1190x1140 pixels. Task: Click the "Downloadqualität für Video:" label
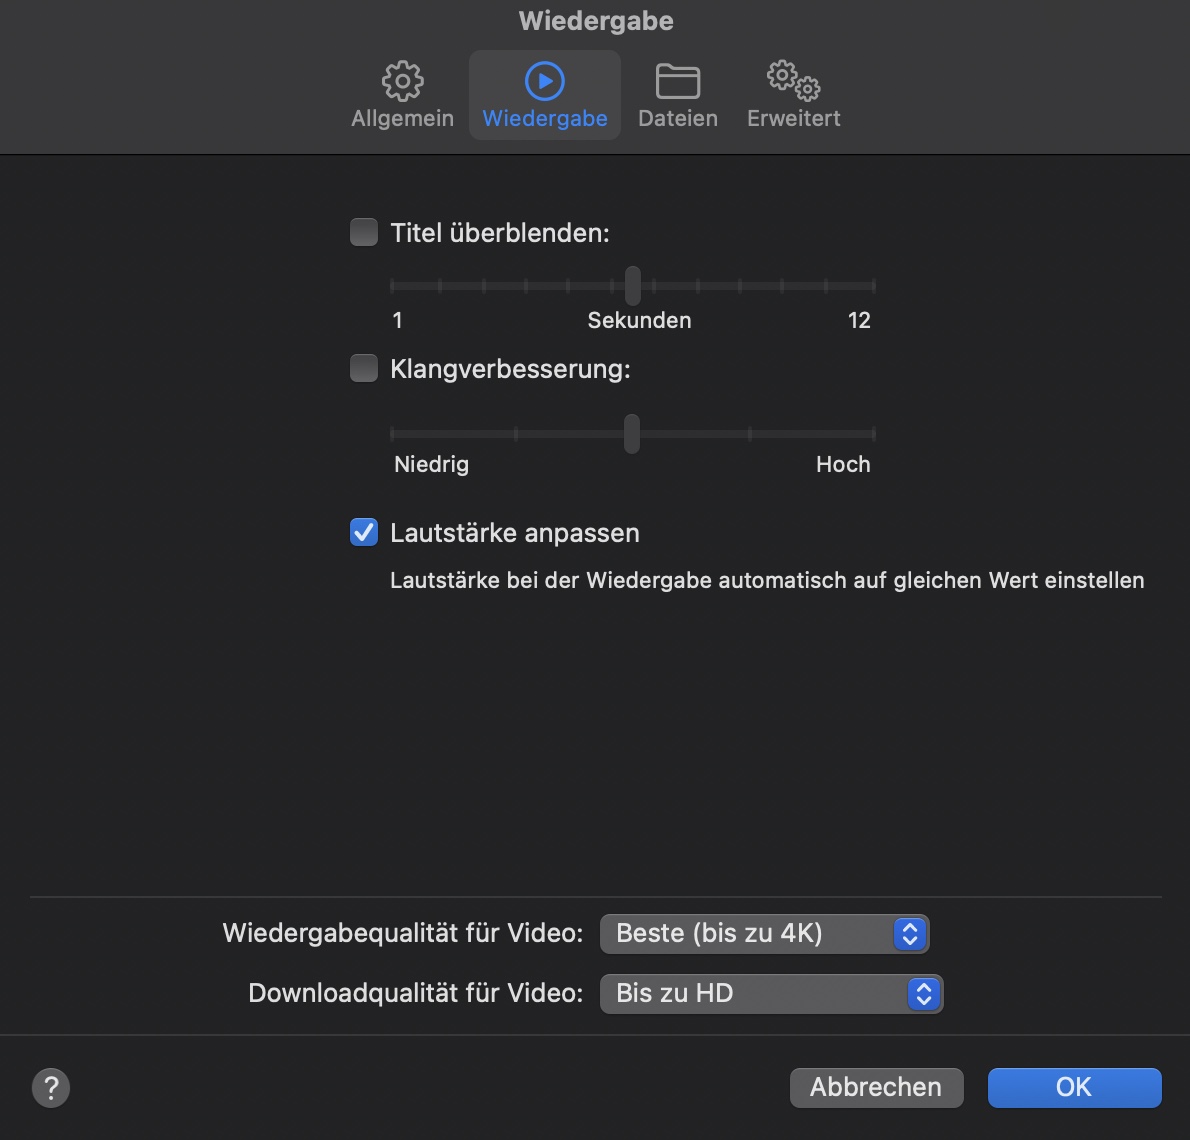click(x=416, y=994)
